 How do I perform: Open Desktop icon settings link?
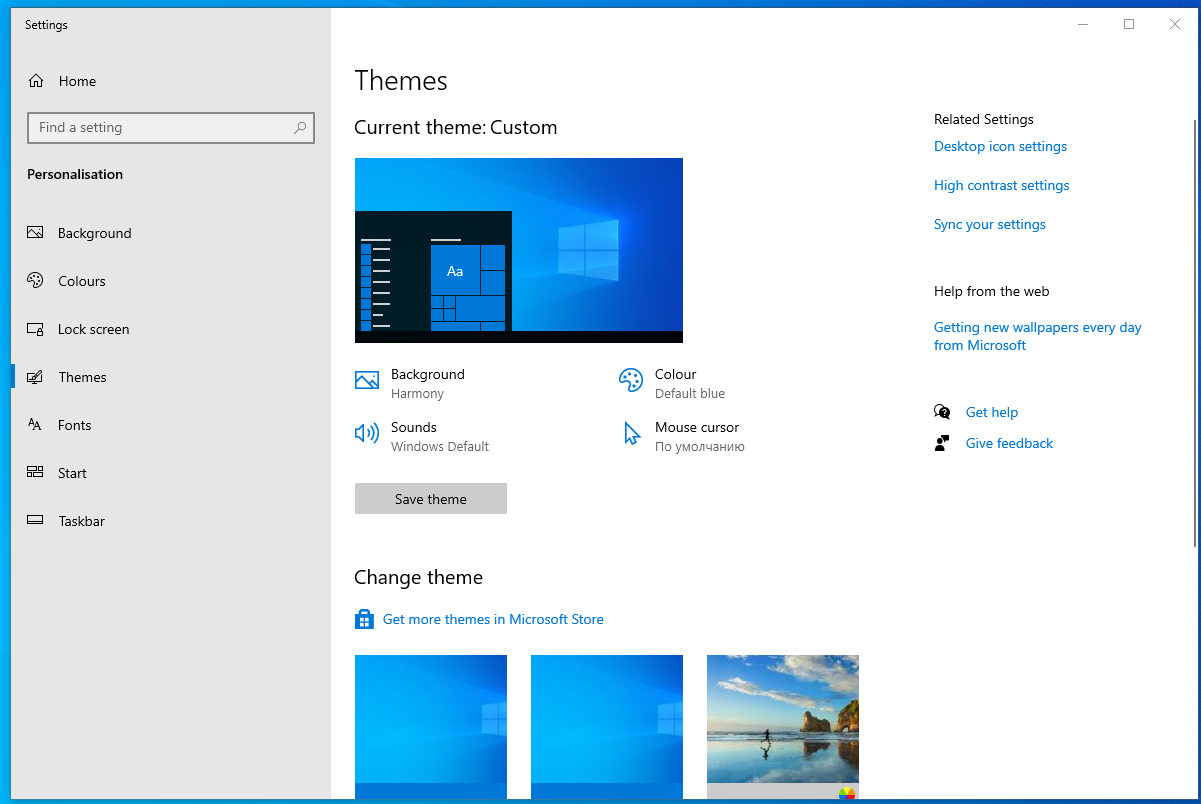[x=1000, y=146]
